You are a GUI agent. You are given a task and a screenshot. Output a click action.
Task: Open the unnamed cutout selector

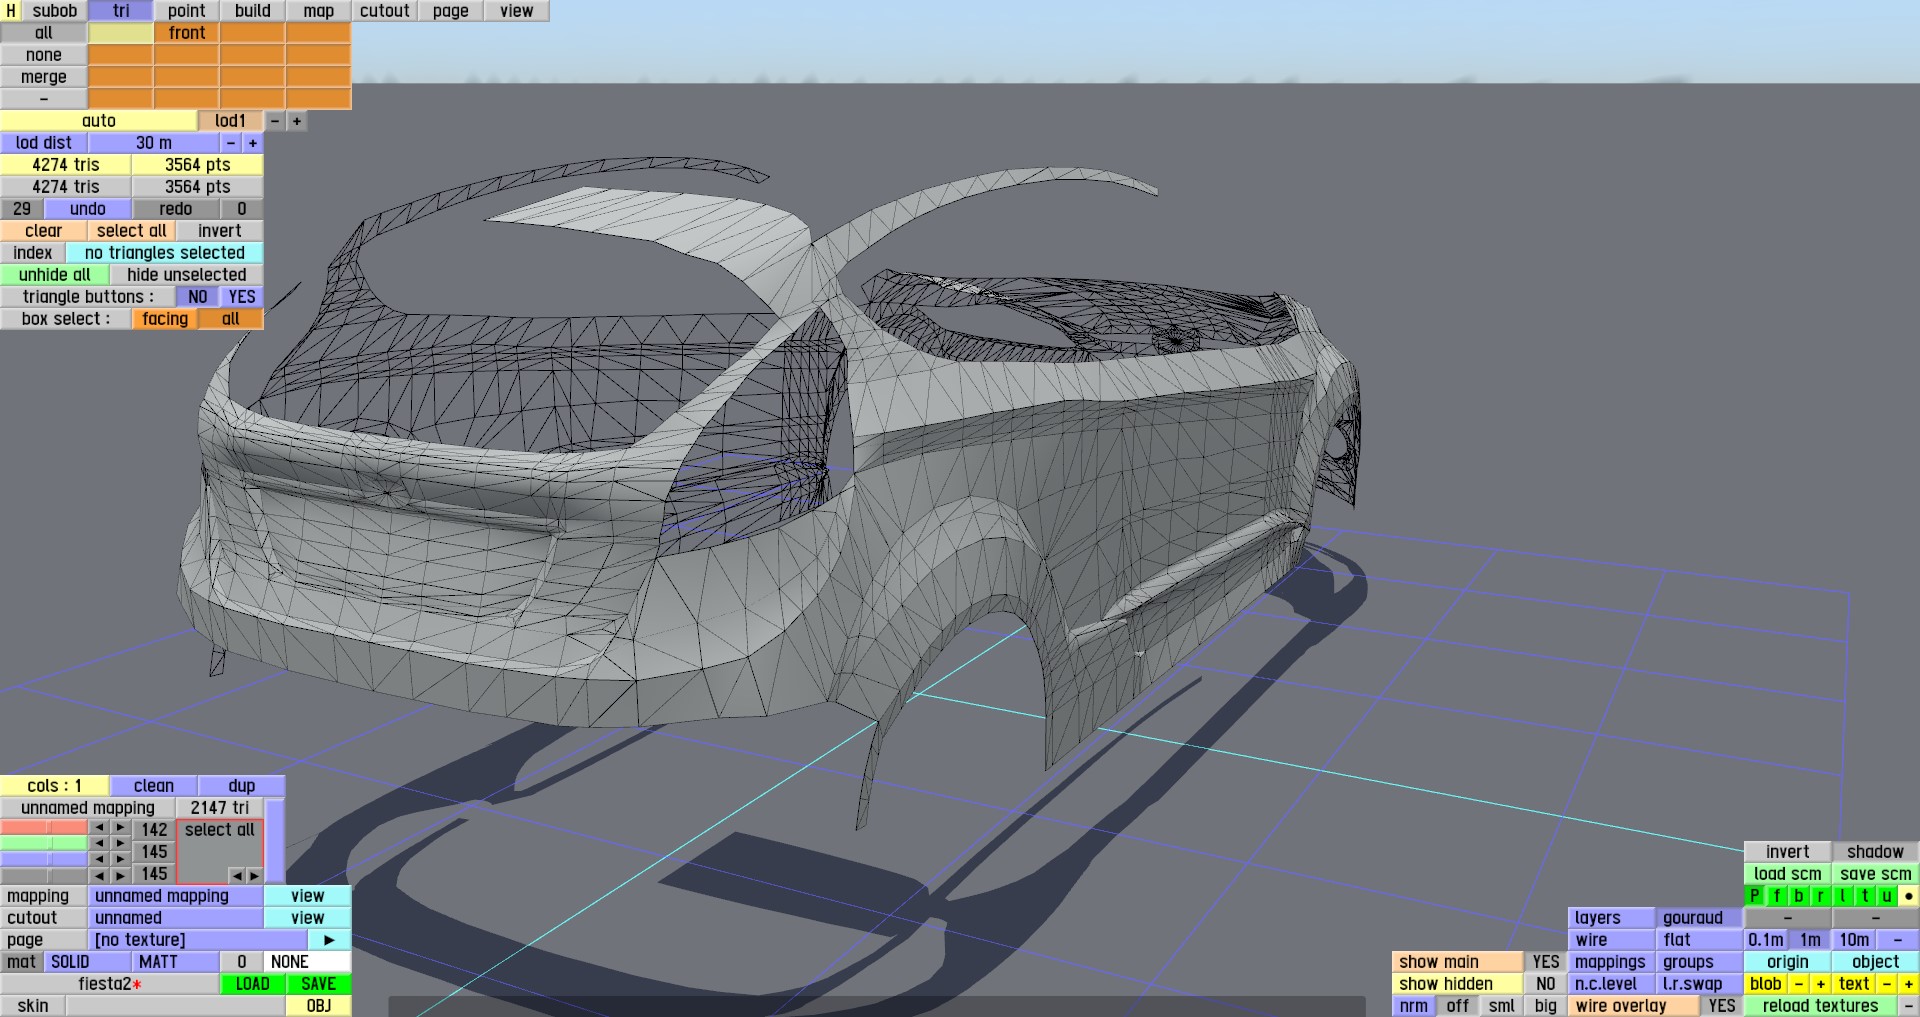tap(175, 918)
